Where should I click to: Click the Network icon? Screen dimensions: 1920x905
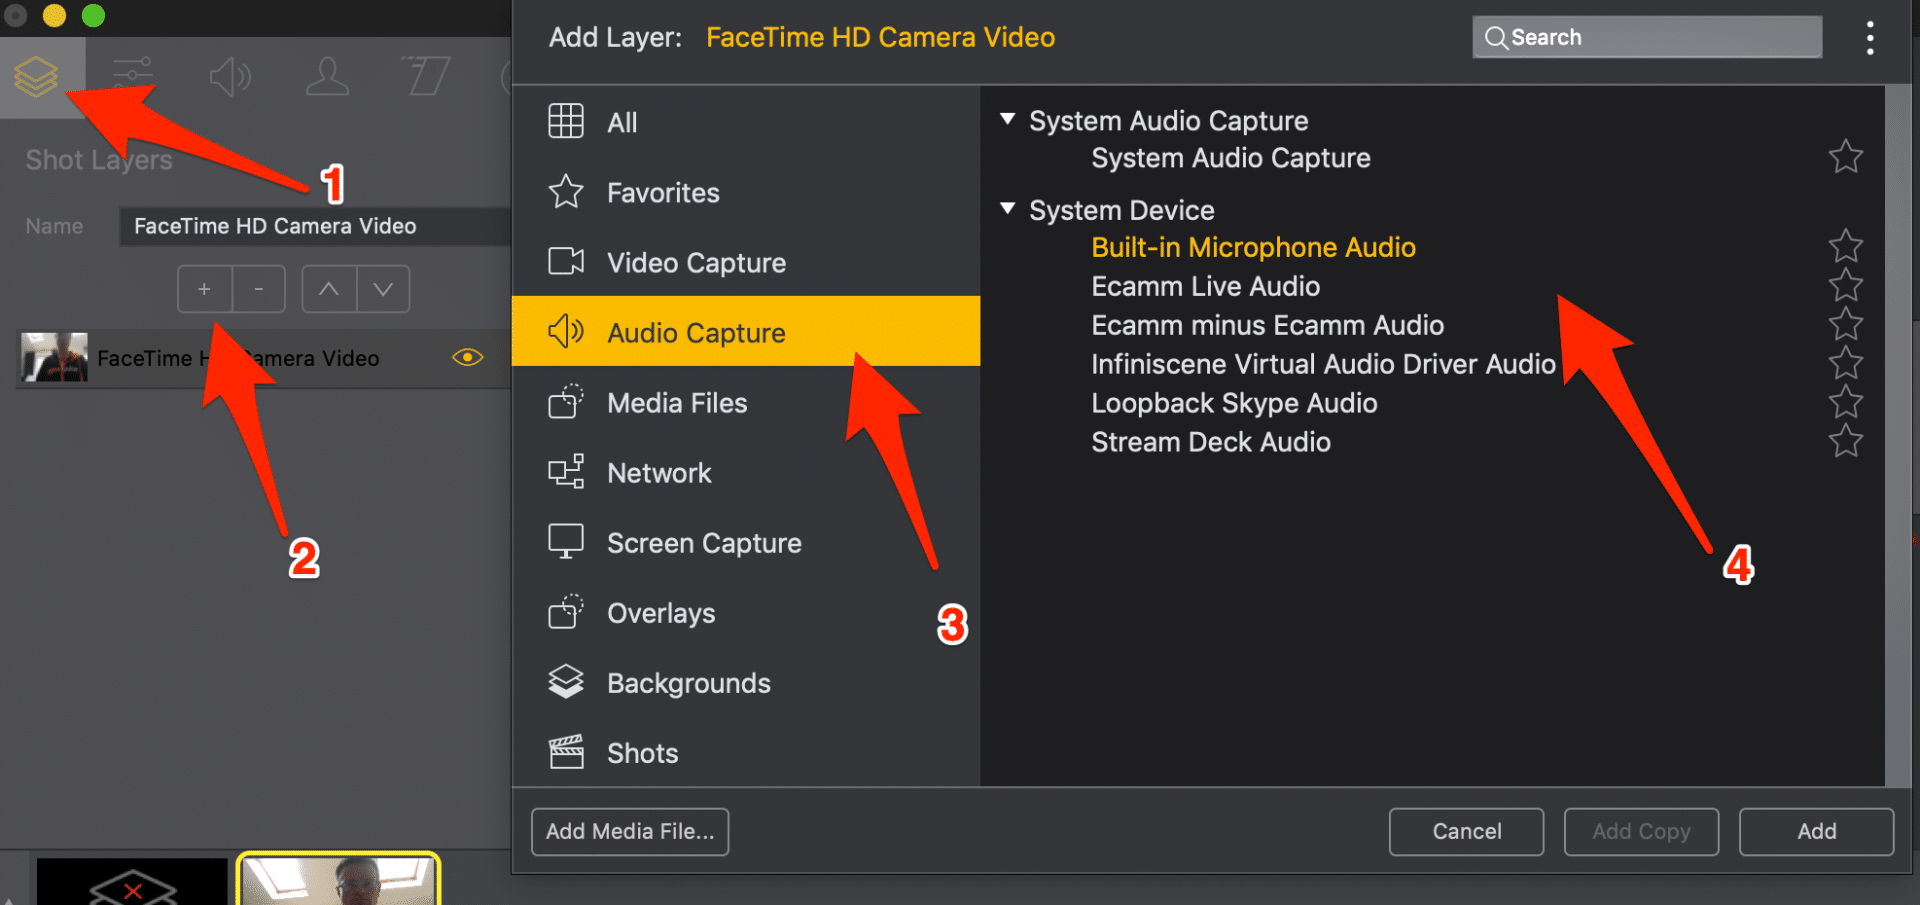pyautogui.click(x=566, y=471)
